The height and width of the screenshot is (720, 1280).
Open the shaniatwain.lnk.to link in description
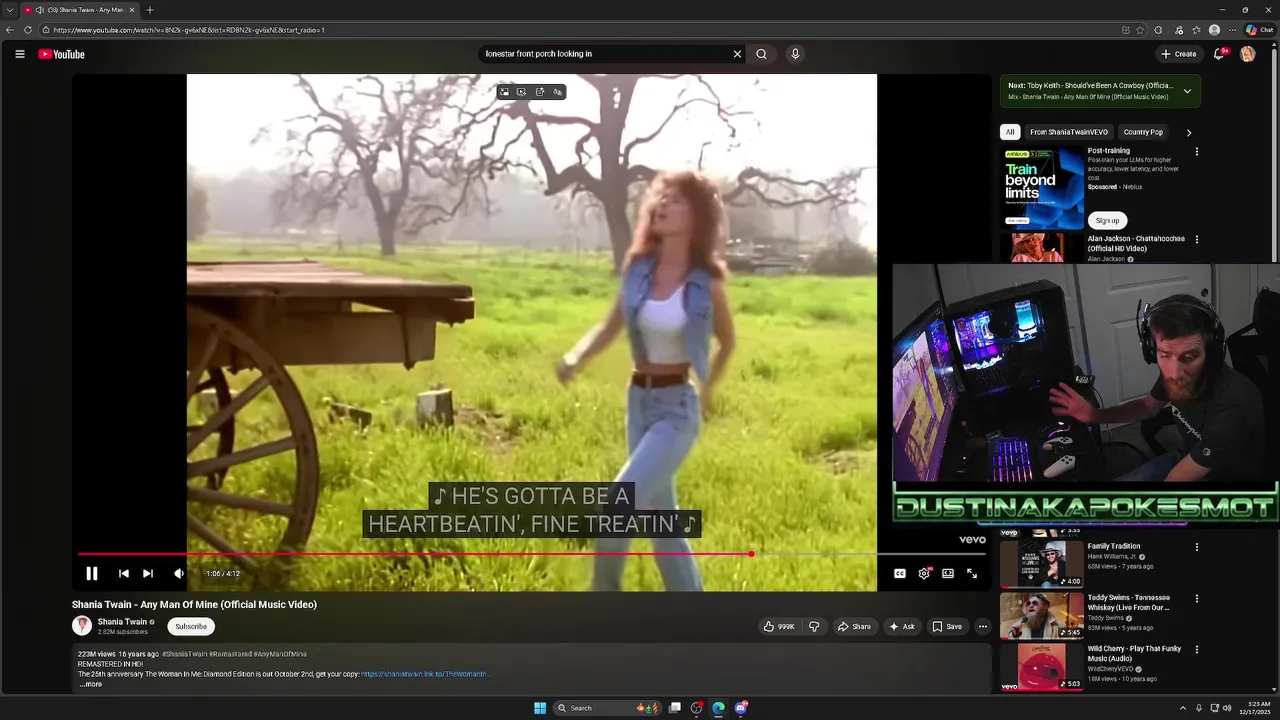click(x=424, y=674)
